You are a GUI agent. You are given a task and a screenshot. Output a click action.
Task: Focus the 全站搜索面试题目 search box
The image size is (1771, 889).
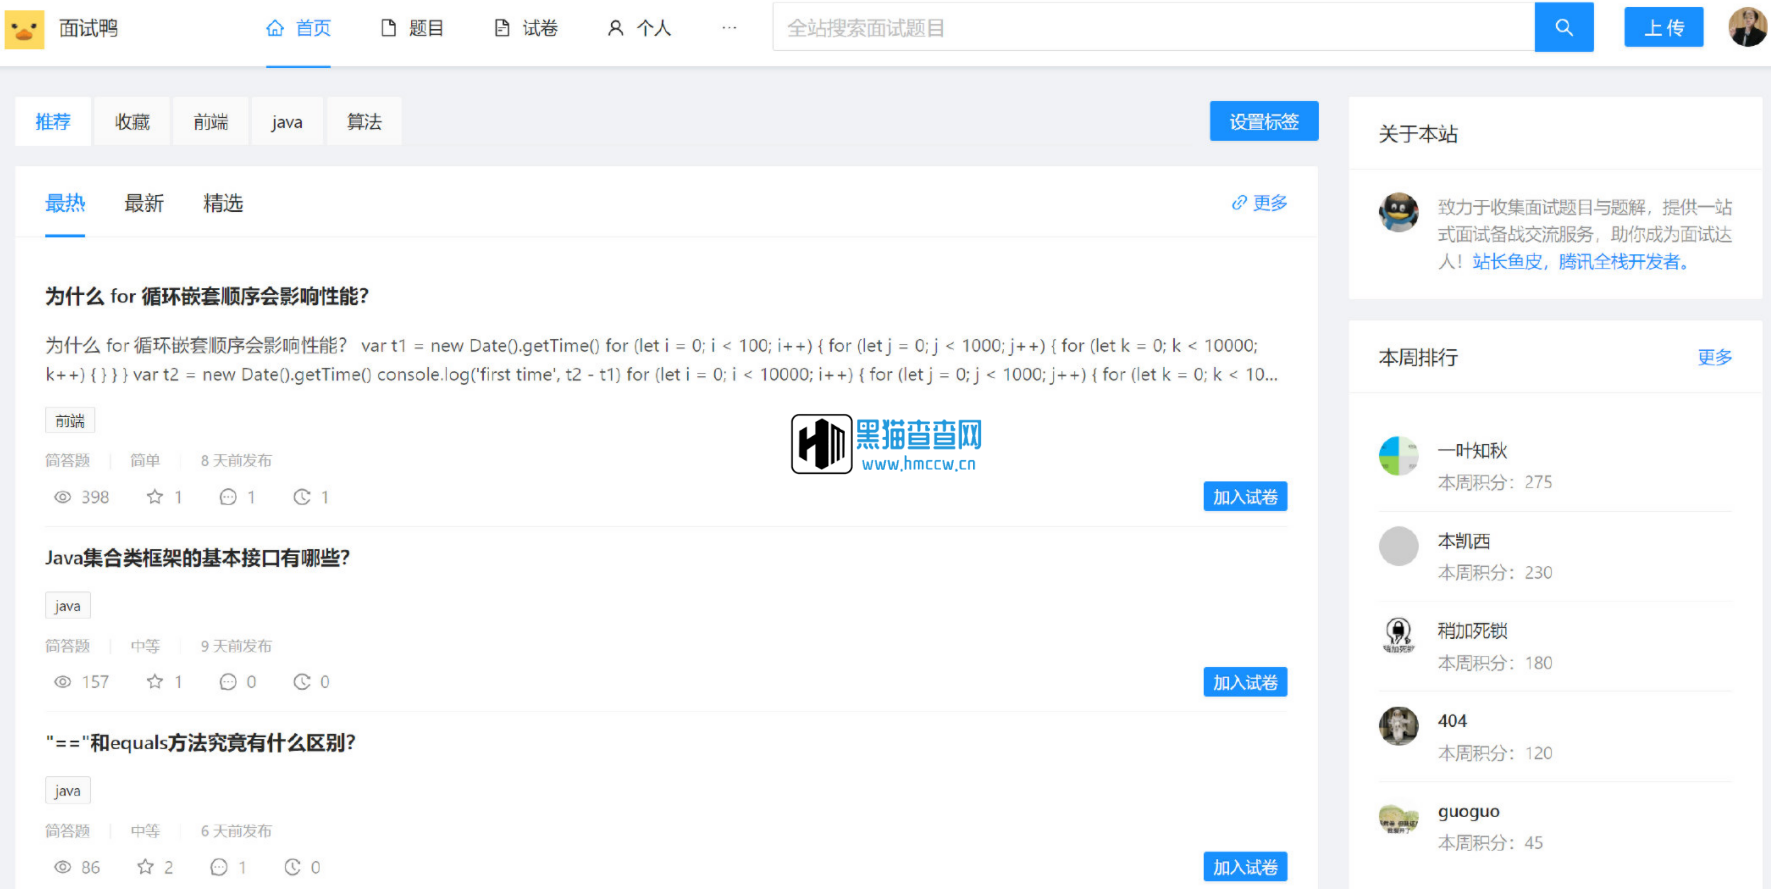(x=1154, y=28)
